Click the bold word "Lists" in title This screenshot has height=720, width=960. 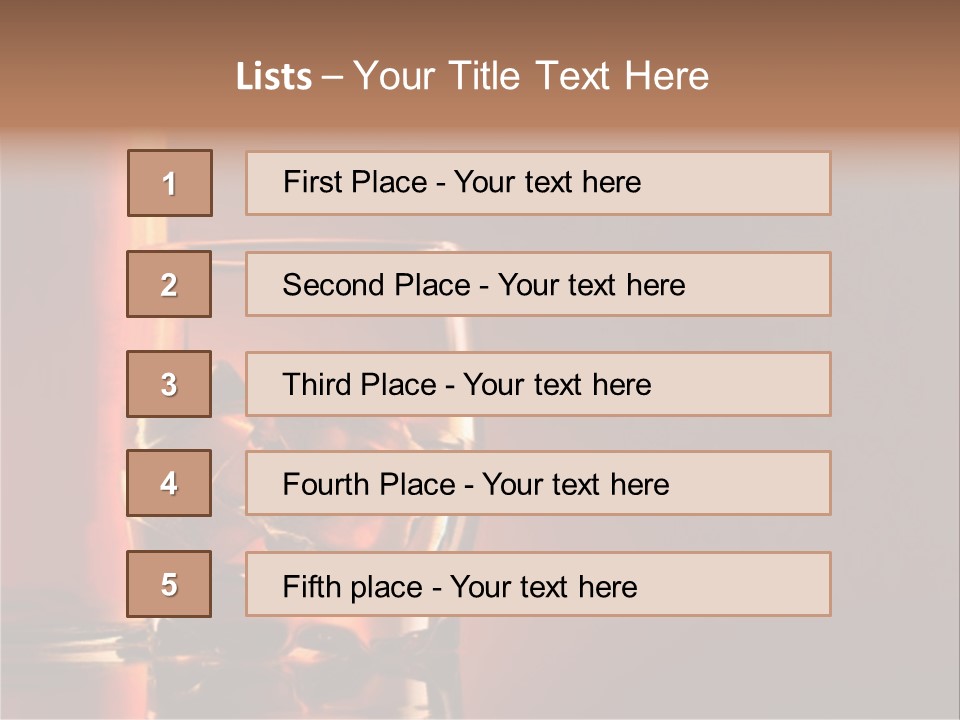pyautogui.click(x=274, y=76)
